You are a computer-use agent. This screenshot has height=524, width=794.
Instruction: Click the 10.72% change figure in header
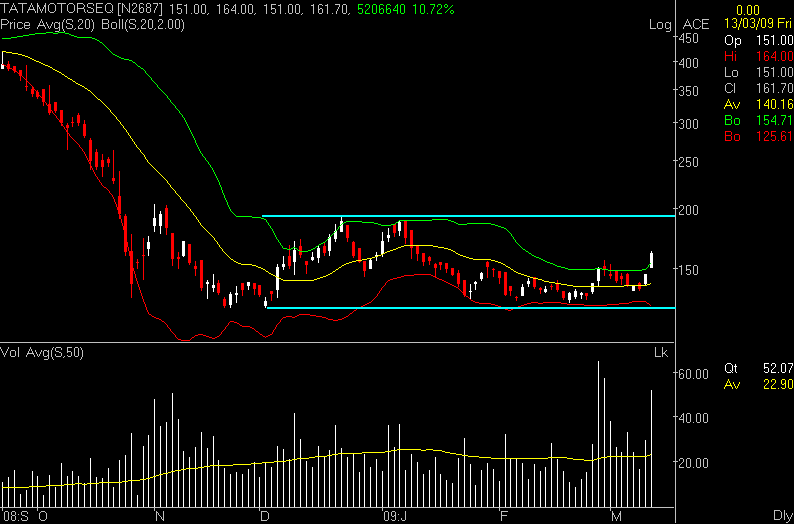431,9
